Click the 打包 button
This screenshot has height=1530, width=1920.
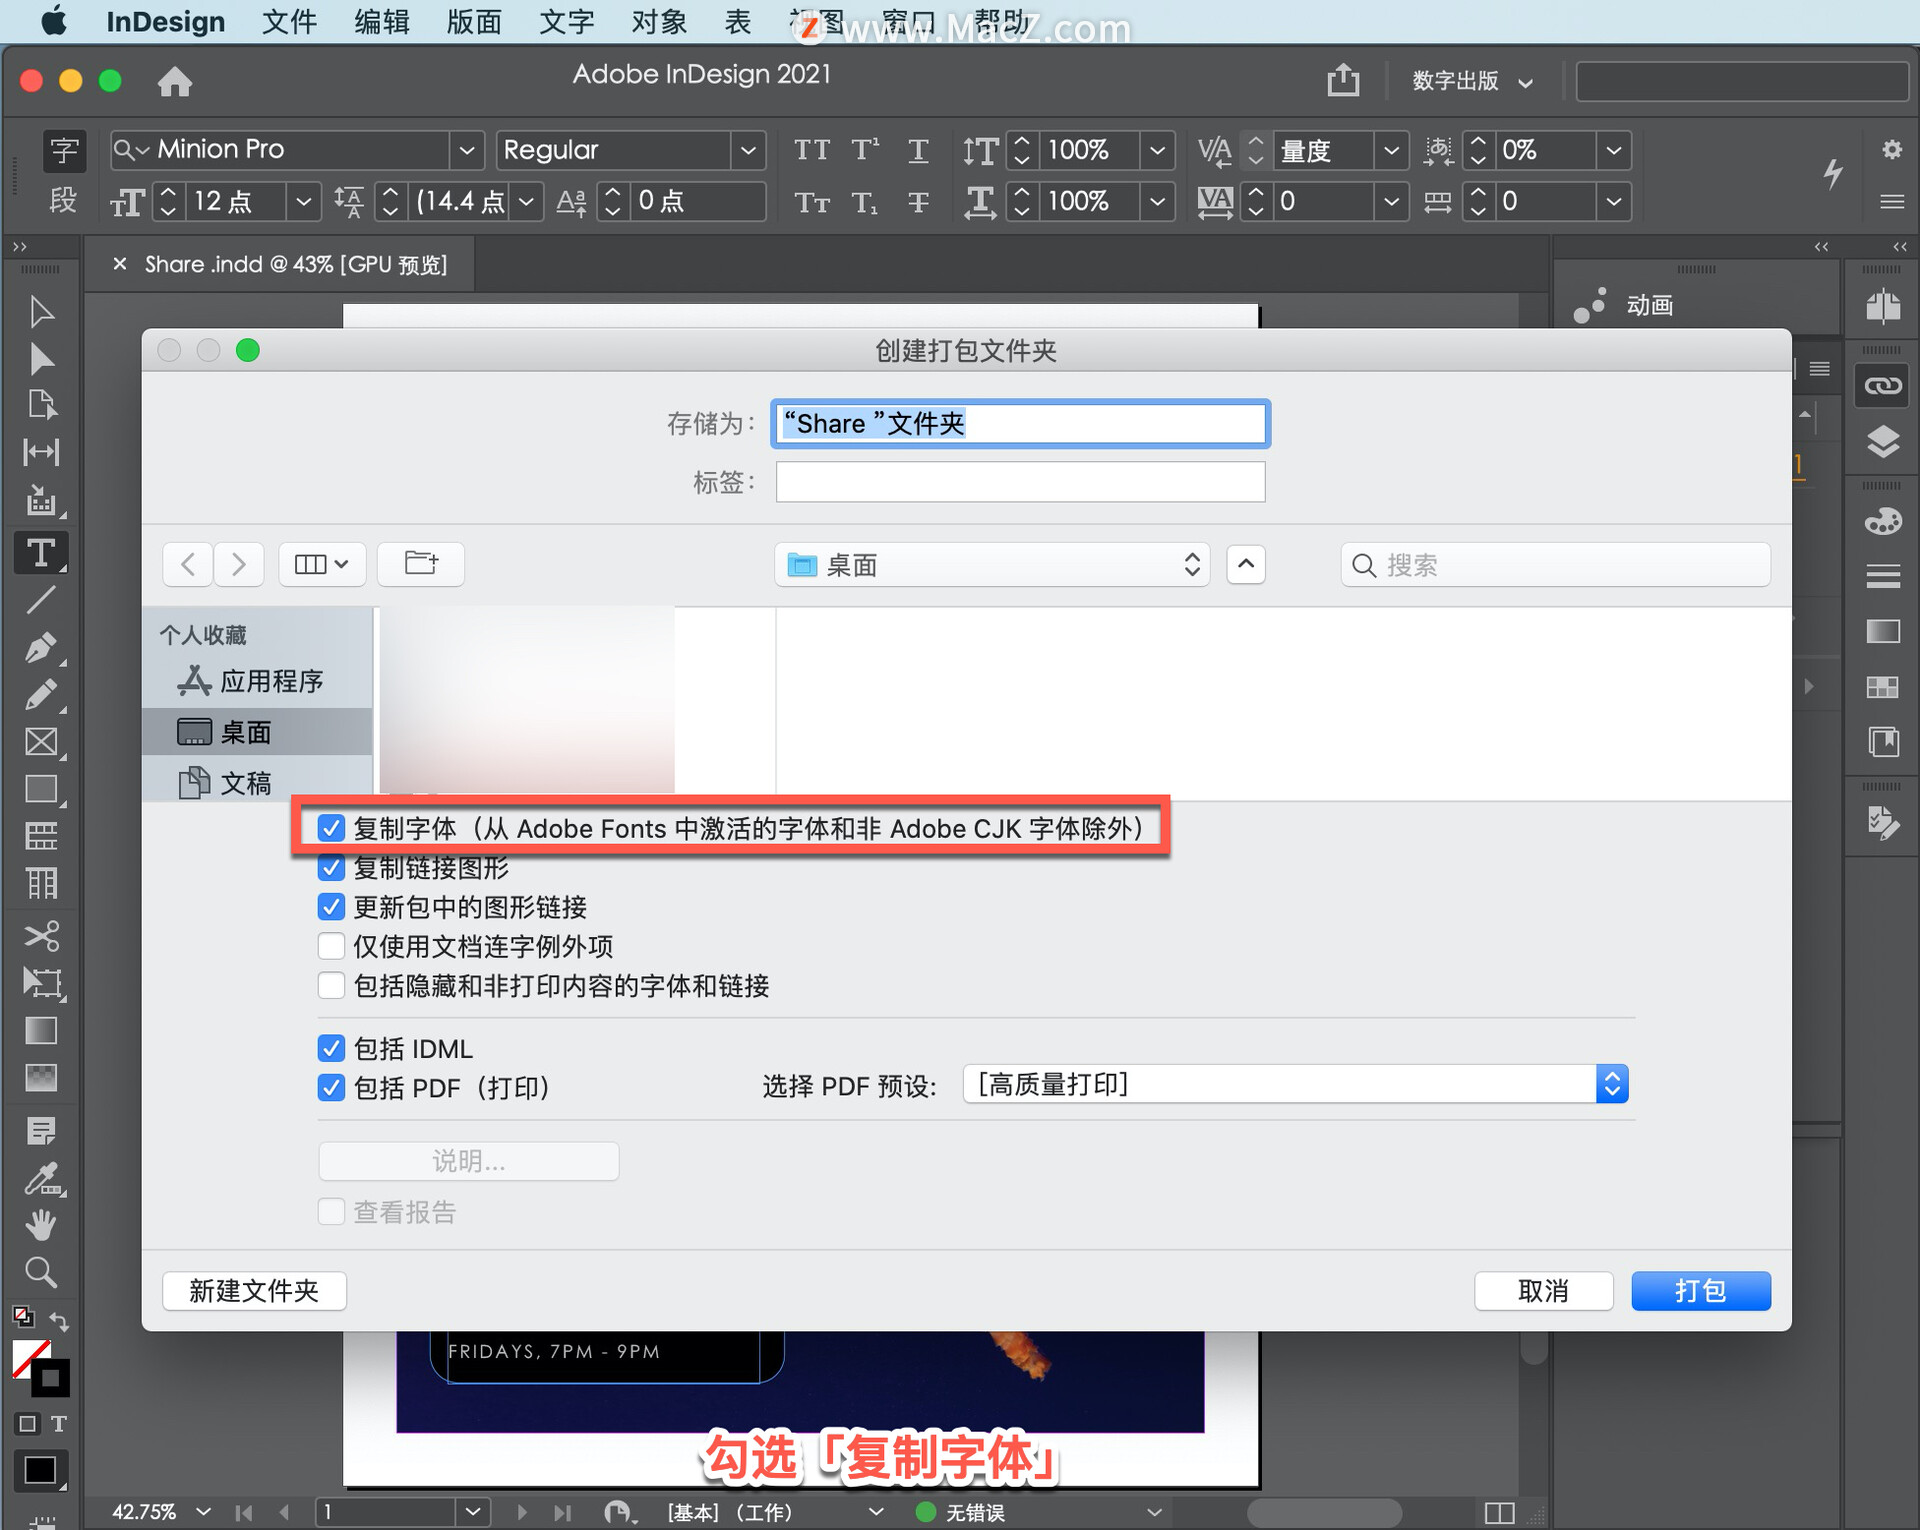pos(1700,1291)
